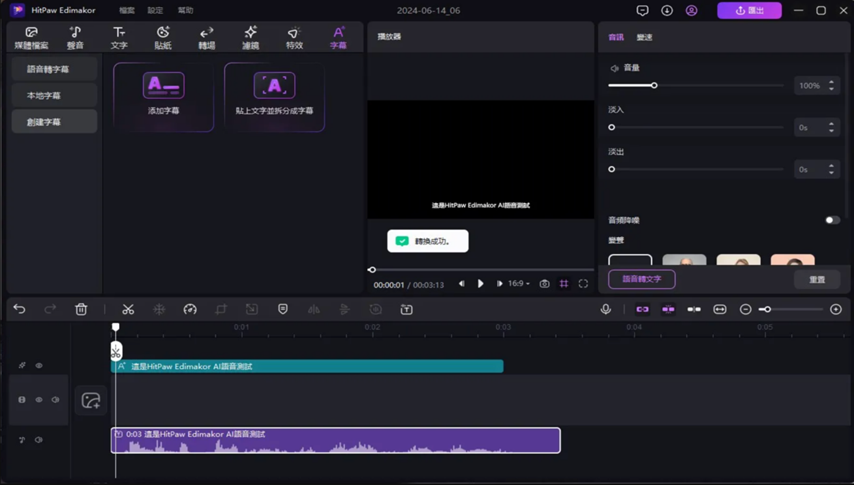The width and height of the screenshot is (854, 485).
Task: Click the microphone voiceover icon
Action: (x=605, y=310)
